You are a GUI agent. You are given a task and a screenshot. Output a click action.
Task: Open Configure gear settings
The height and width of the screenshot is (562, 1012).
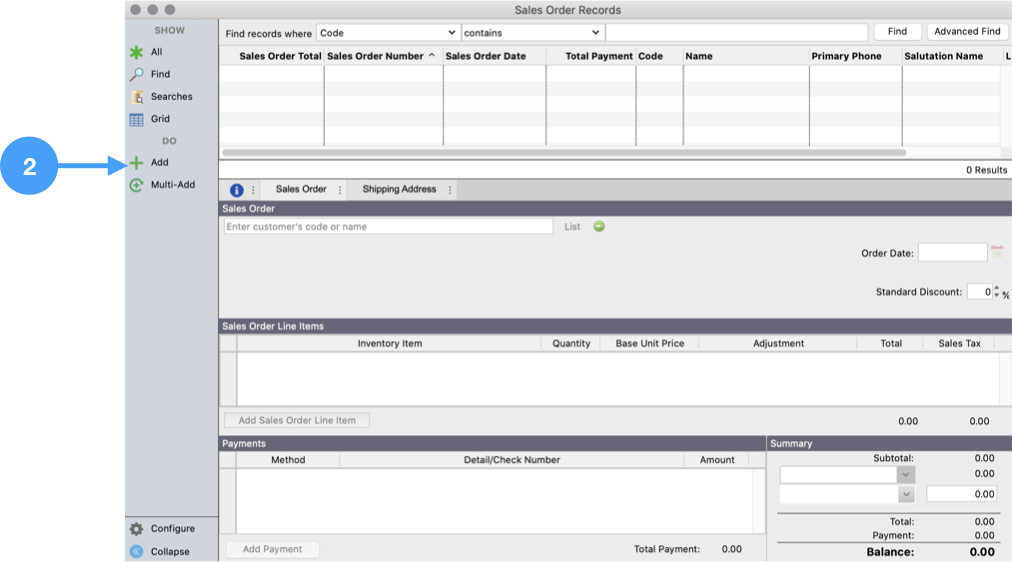click(137, 529)
